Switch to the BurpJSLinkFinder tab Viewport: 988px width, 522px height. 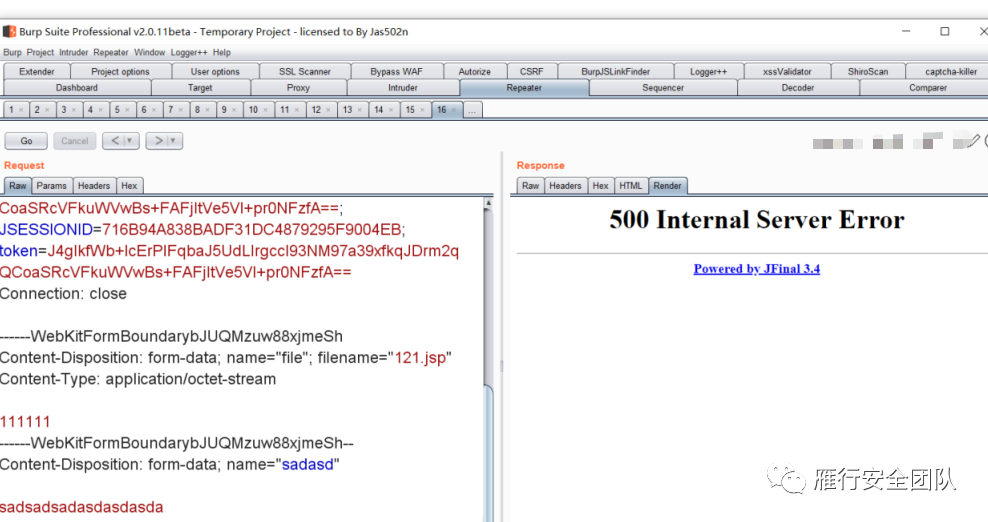click(615, 71)
